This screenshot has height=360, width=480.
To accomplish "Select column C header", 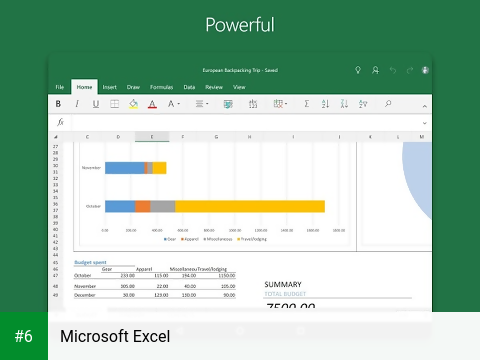I will 87,137.
